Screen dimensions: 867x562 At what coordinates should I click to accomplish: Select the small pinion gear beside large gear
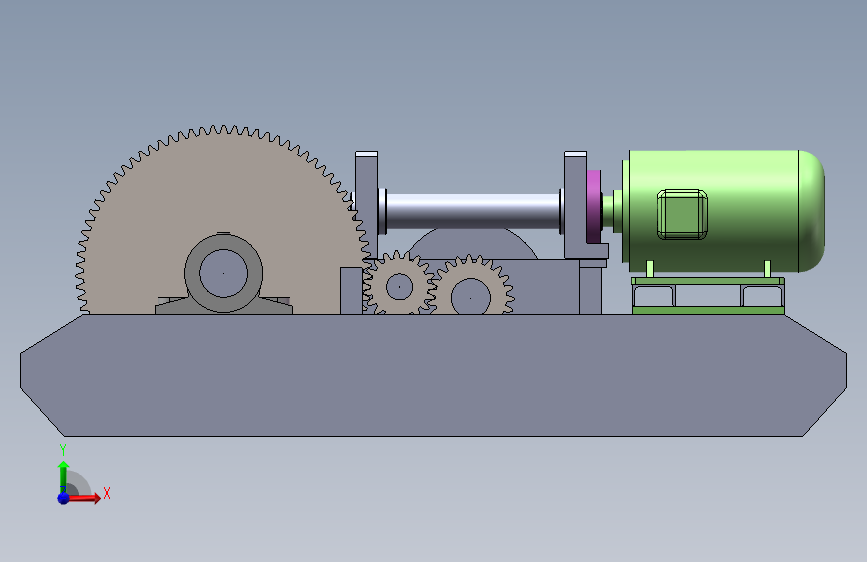399,284
